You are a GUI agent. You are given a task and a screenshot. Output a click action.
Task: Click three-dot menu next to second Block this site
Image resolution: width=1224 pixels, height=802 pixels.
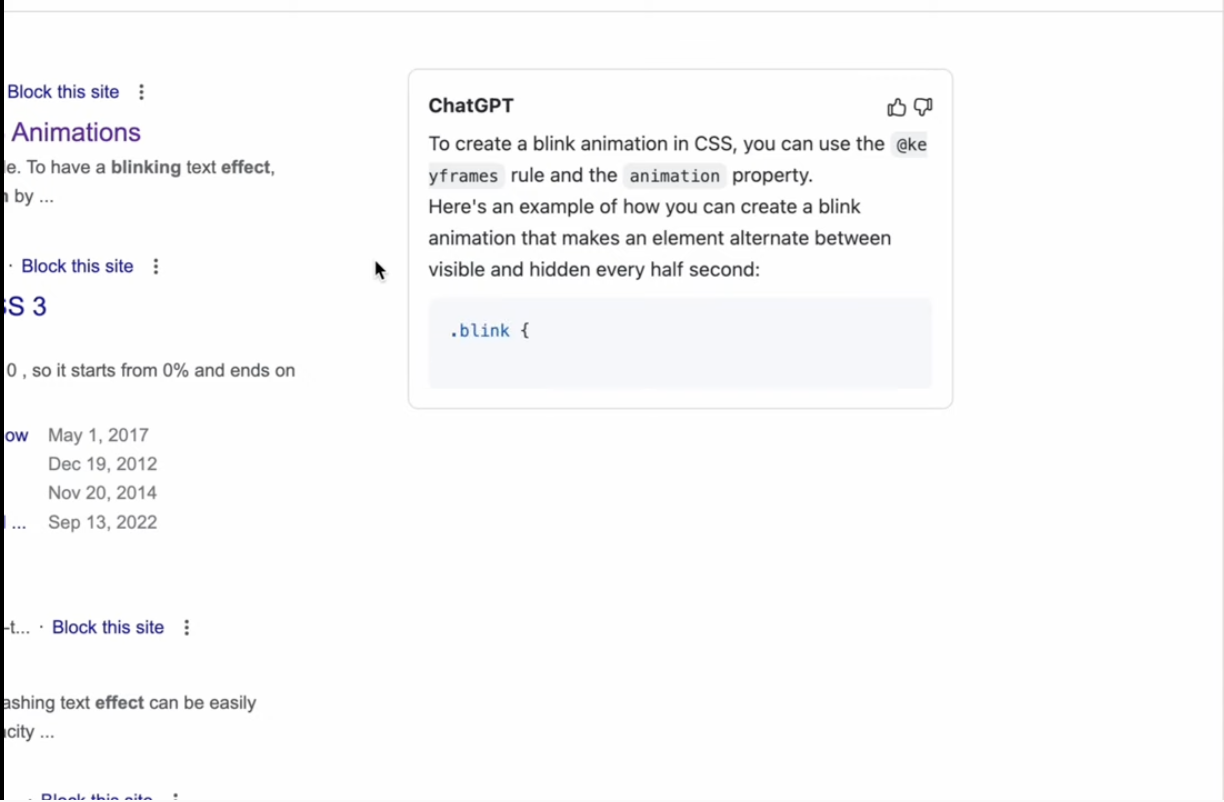[155, 266]
